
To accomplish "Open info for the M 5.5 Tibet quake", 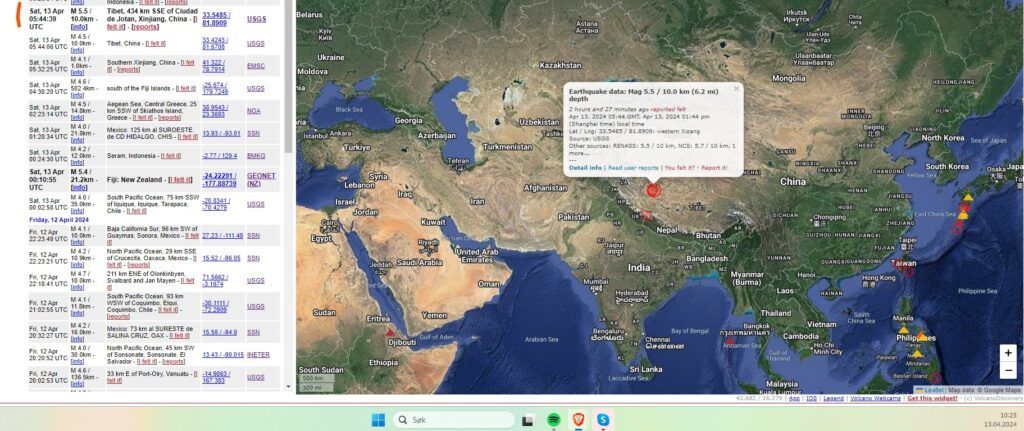I will pyautogui.click(x=79, y=27).
